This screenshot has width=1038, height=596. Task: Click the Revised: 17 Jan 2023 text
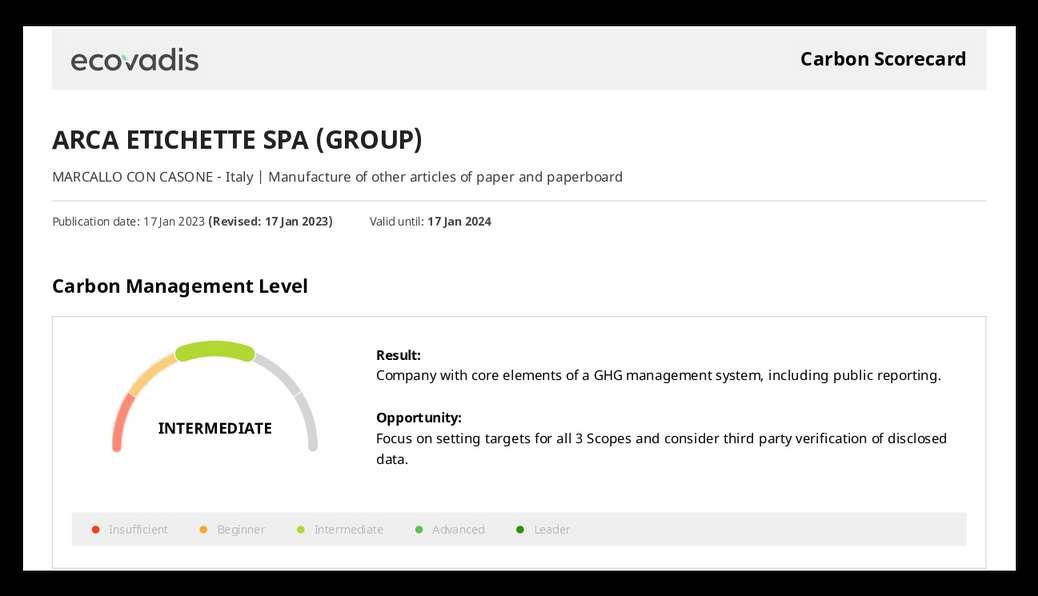(270, 221)
